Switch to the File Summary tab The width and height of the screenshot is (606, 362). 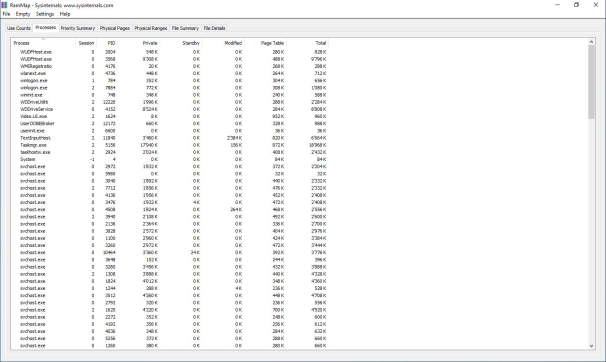185,28
